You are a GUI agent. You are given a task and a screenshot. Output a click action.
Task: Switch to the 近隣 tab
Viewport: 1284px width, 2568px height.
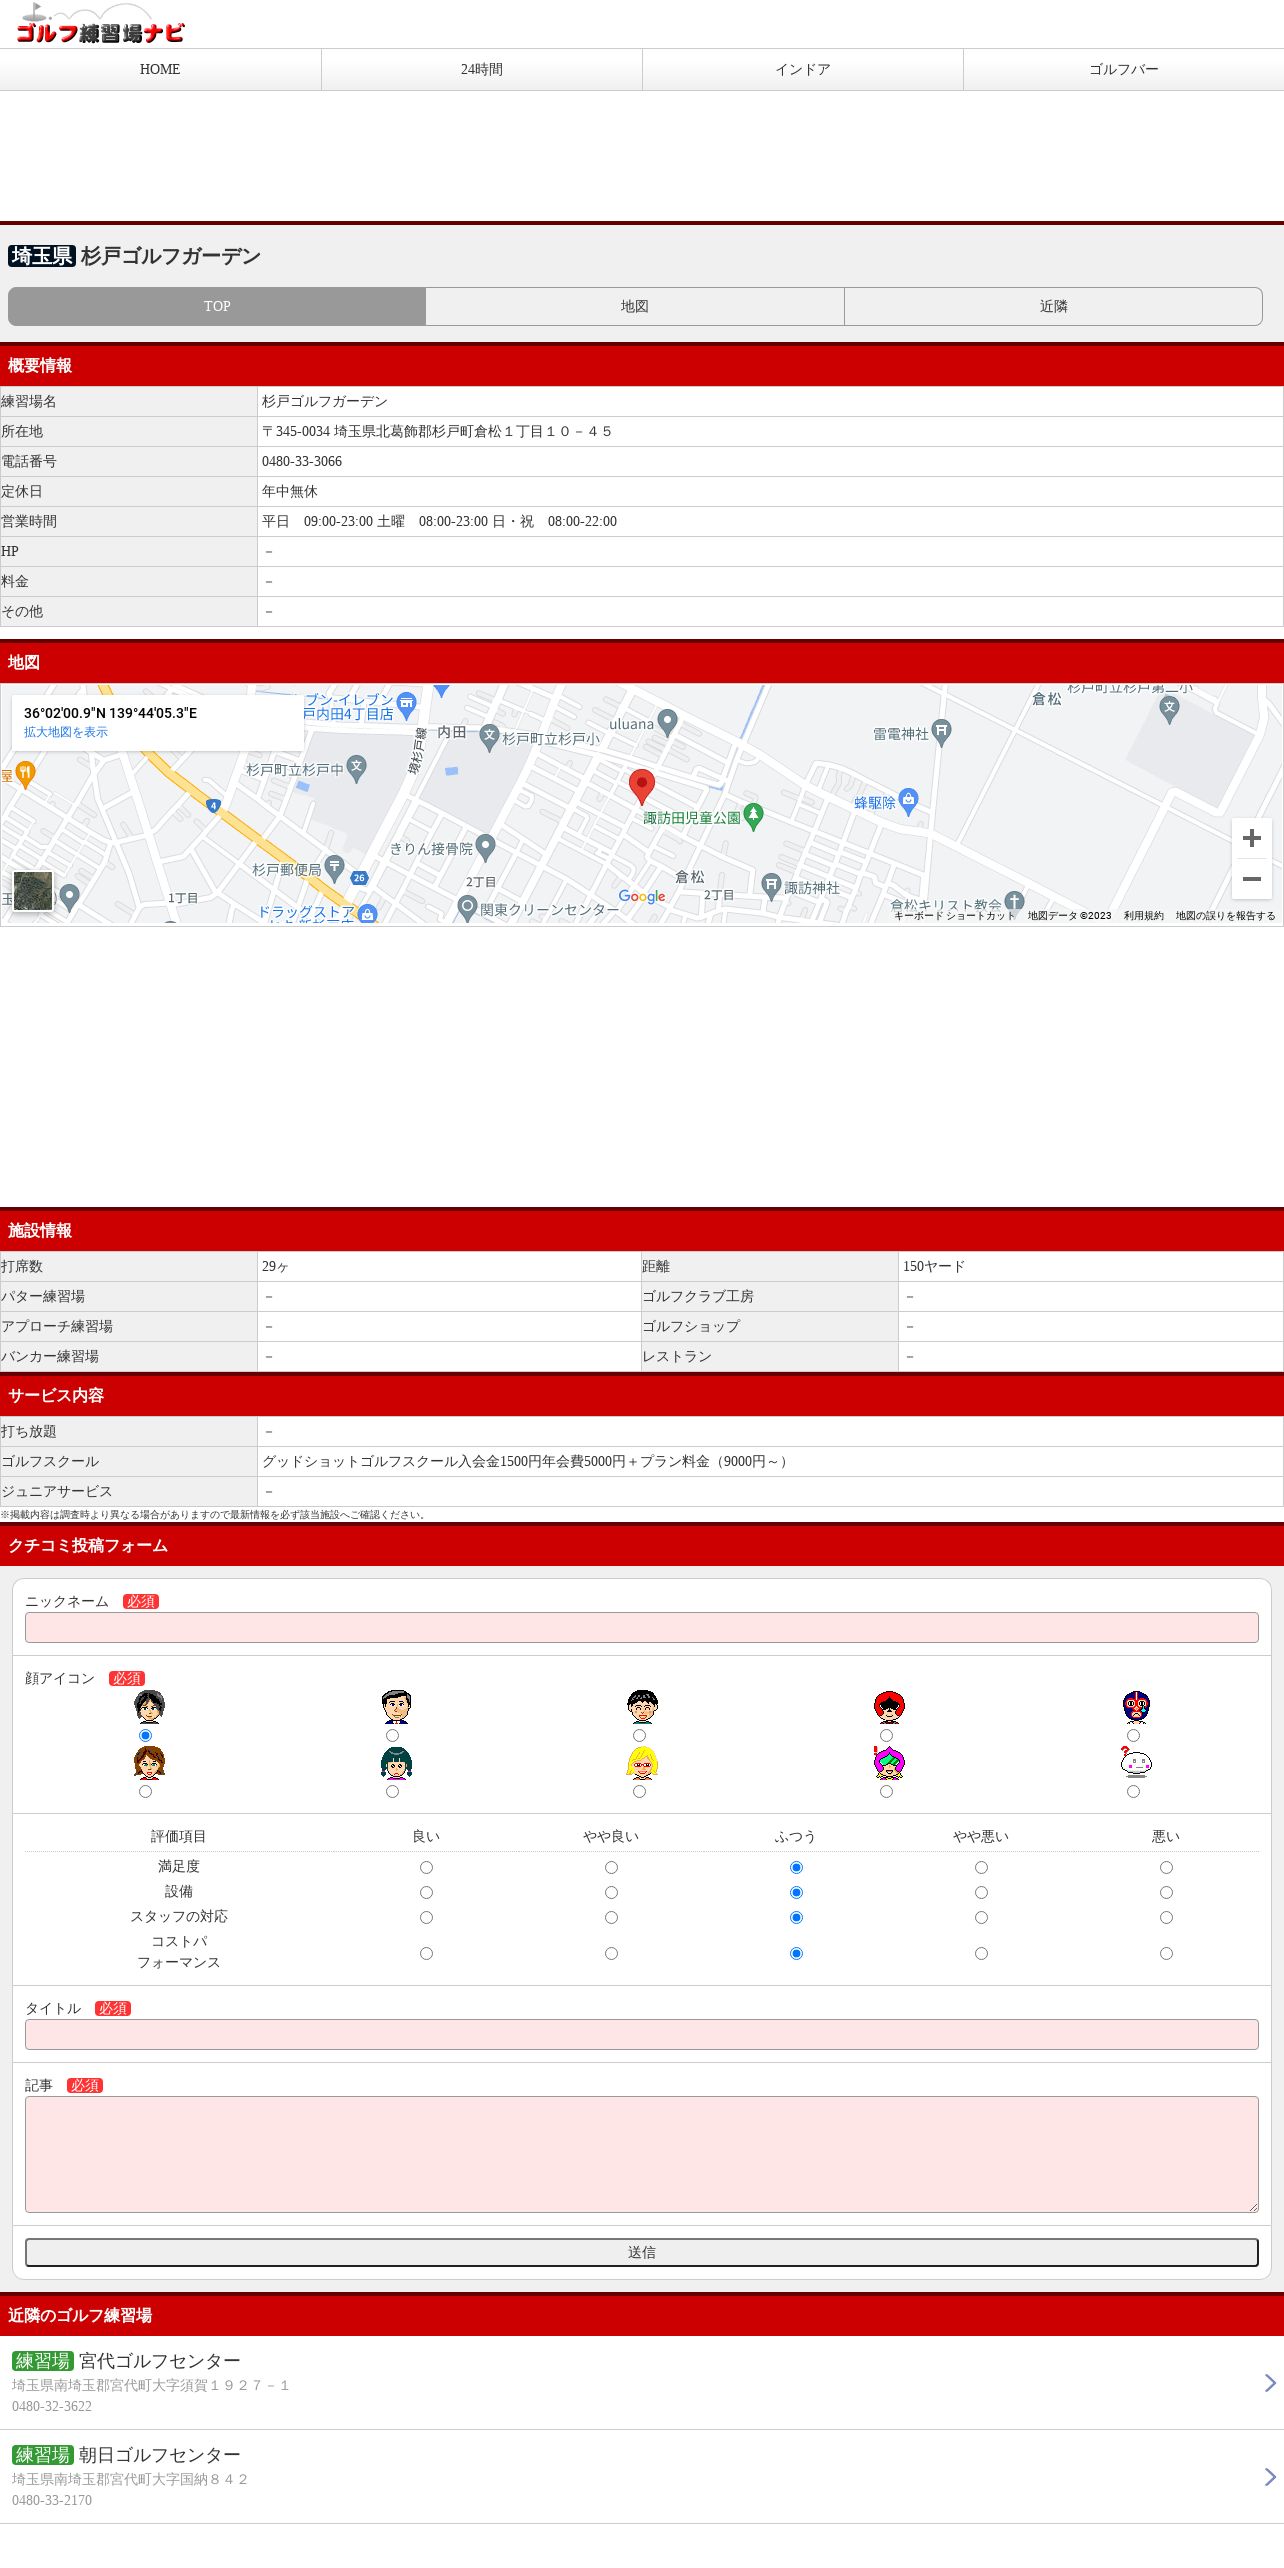(x=1053, y=306)
